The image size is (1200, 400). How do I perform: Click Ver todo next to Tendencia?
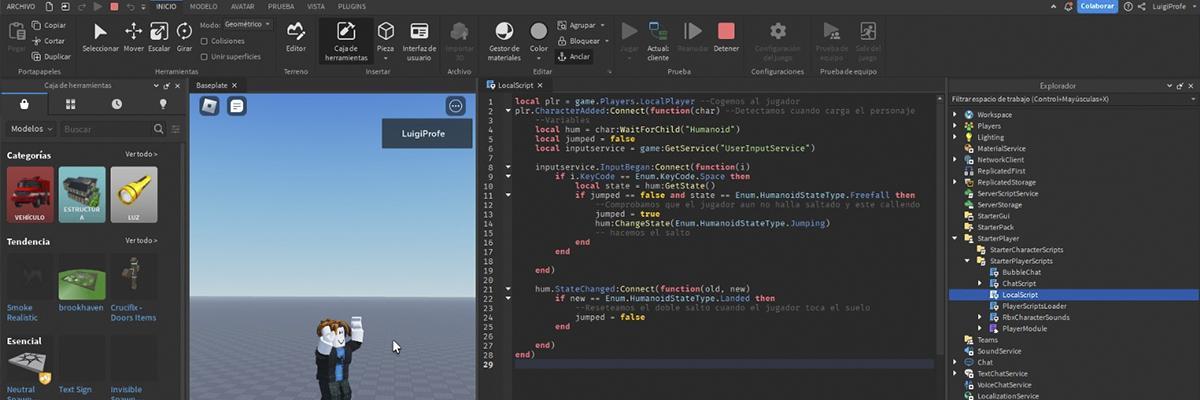[141, 241]
